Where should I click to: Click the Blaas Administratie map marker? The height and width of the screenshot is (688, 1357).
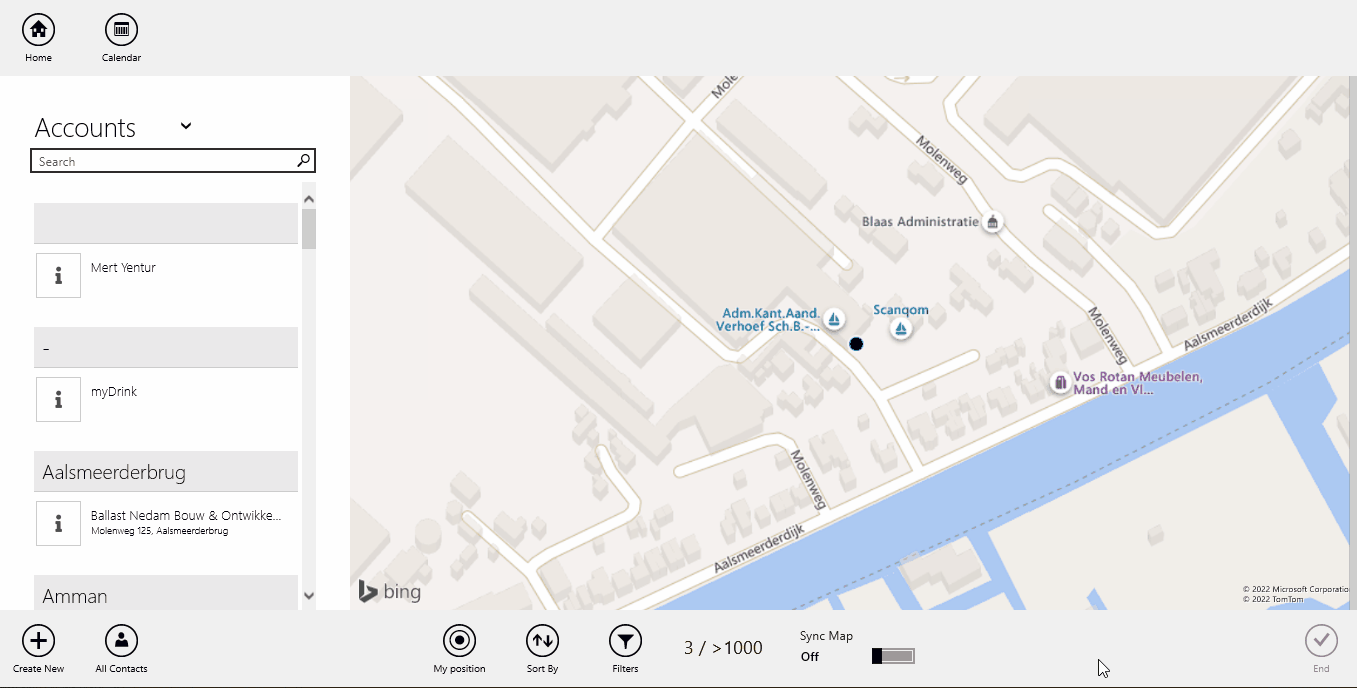[992, 222]
